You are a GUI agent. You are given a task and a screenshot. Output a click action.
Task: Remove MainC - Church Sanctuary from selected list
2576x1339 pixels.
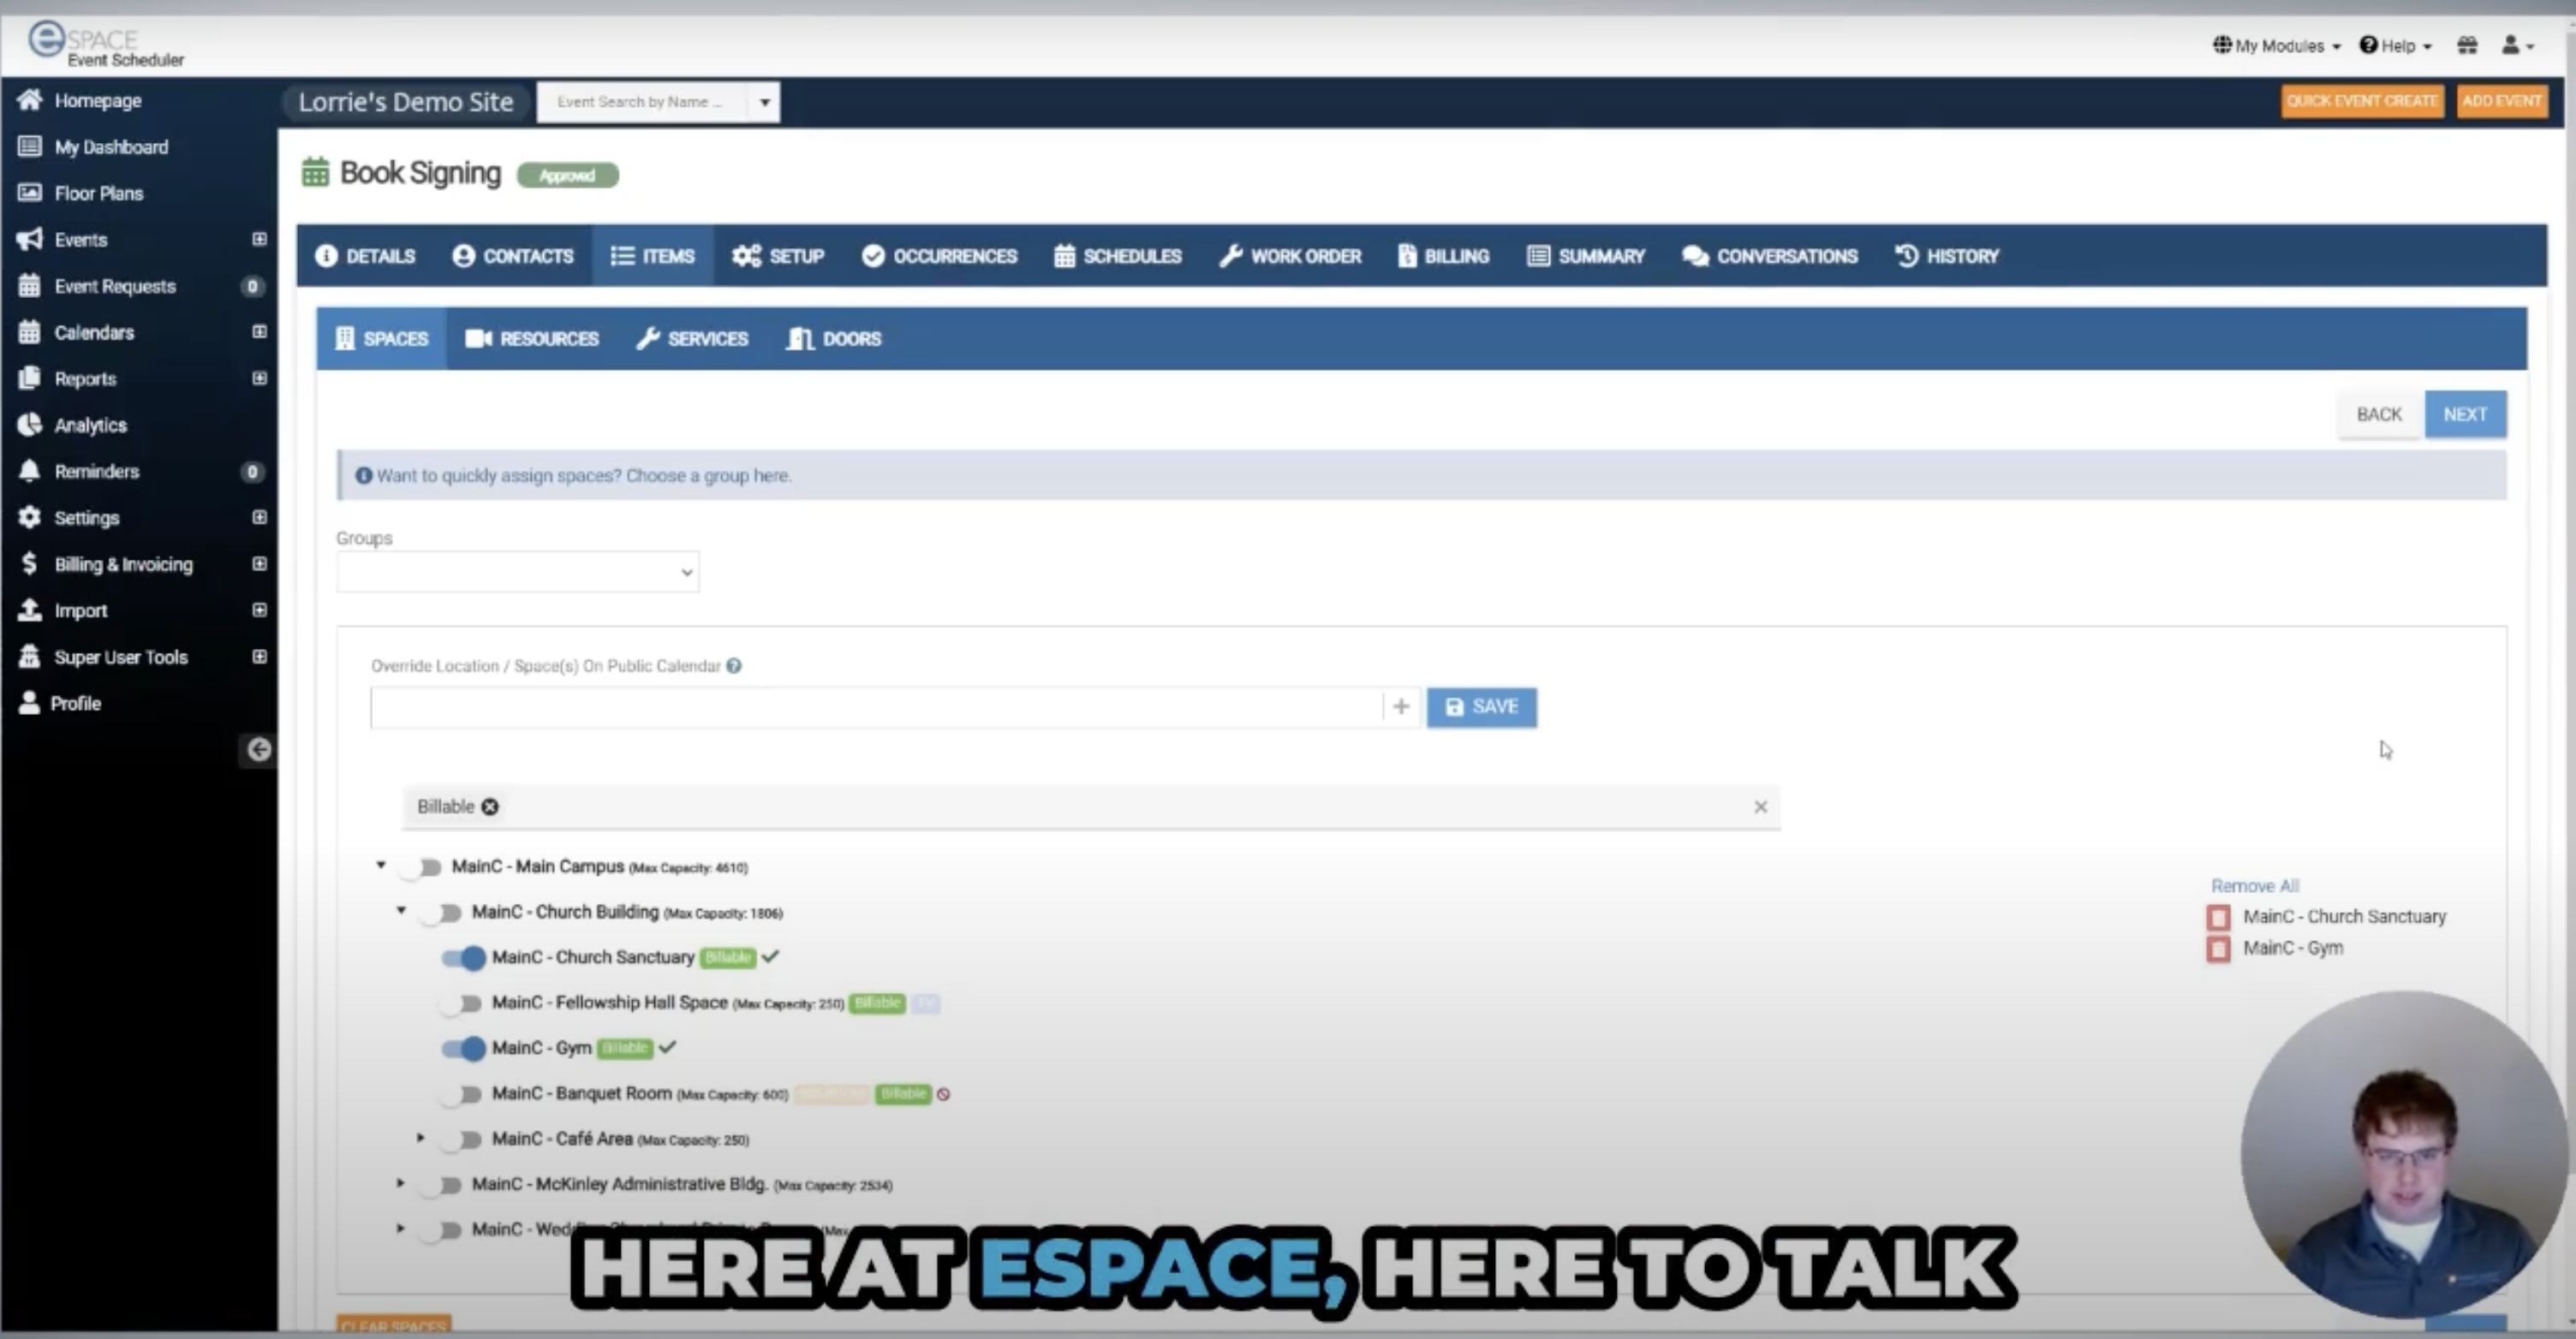coord(2218,917)
